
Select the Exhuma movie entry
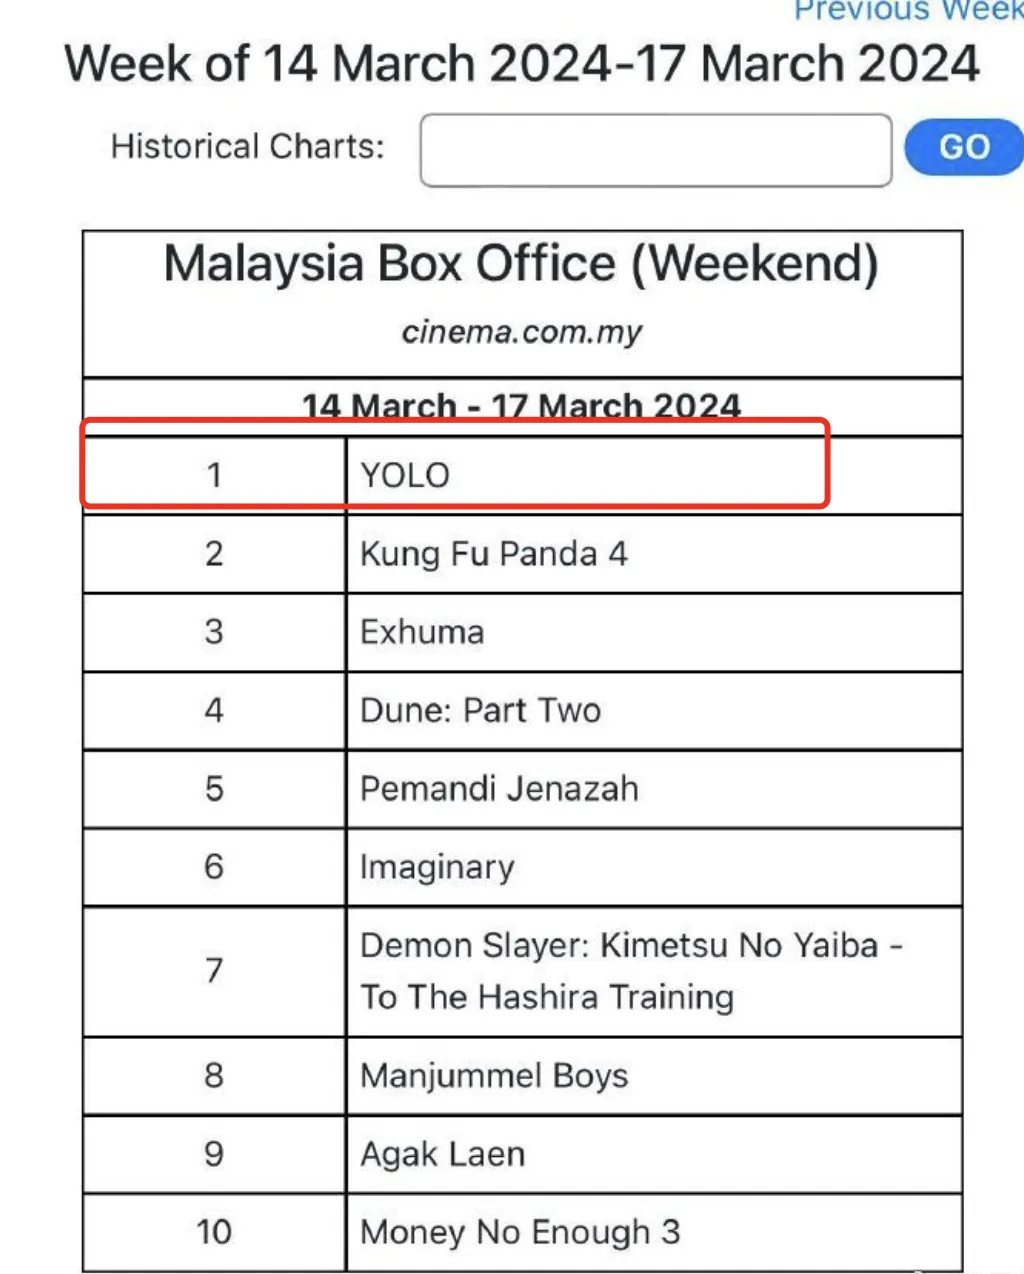pos(422,632)
